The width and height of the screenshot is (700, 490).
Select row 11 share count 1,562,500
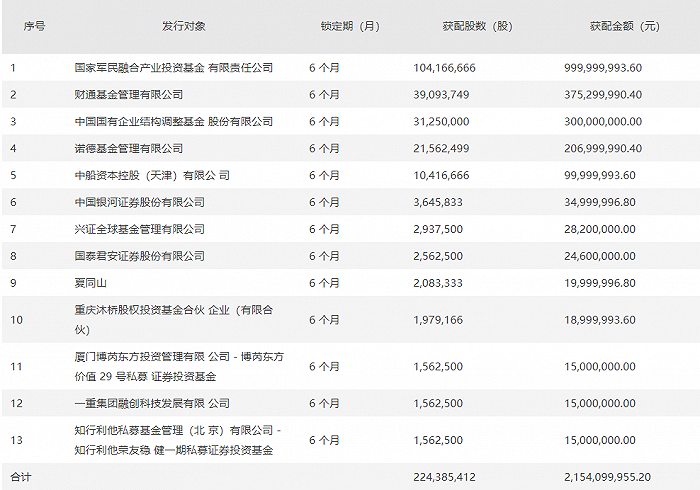[x=438, y=366]
